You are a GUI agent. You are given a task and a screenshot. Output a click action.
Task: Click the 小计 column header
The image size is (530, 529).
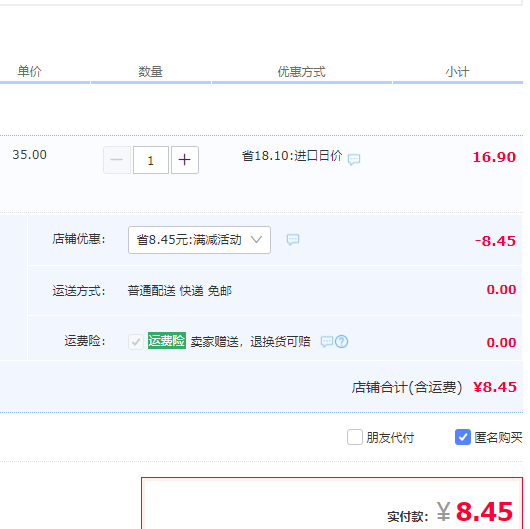click(457, 72)
